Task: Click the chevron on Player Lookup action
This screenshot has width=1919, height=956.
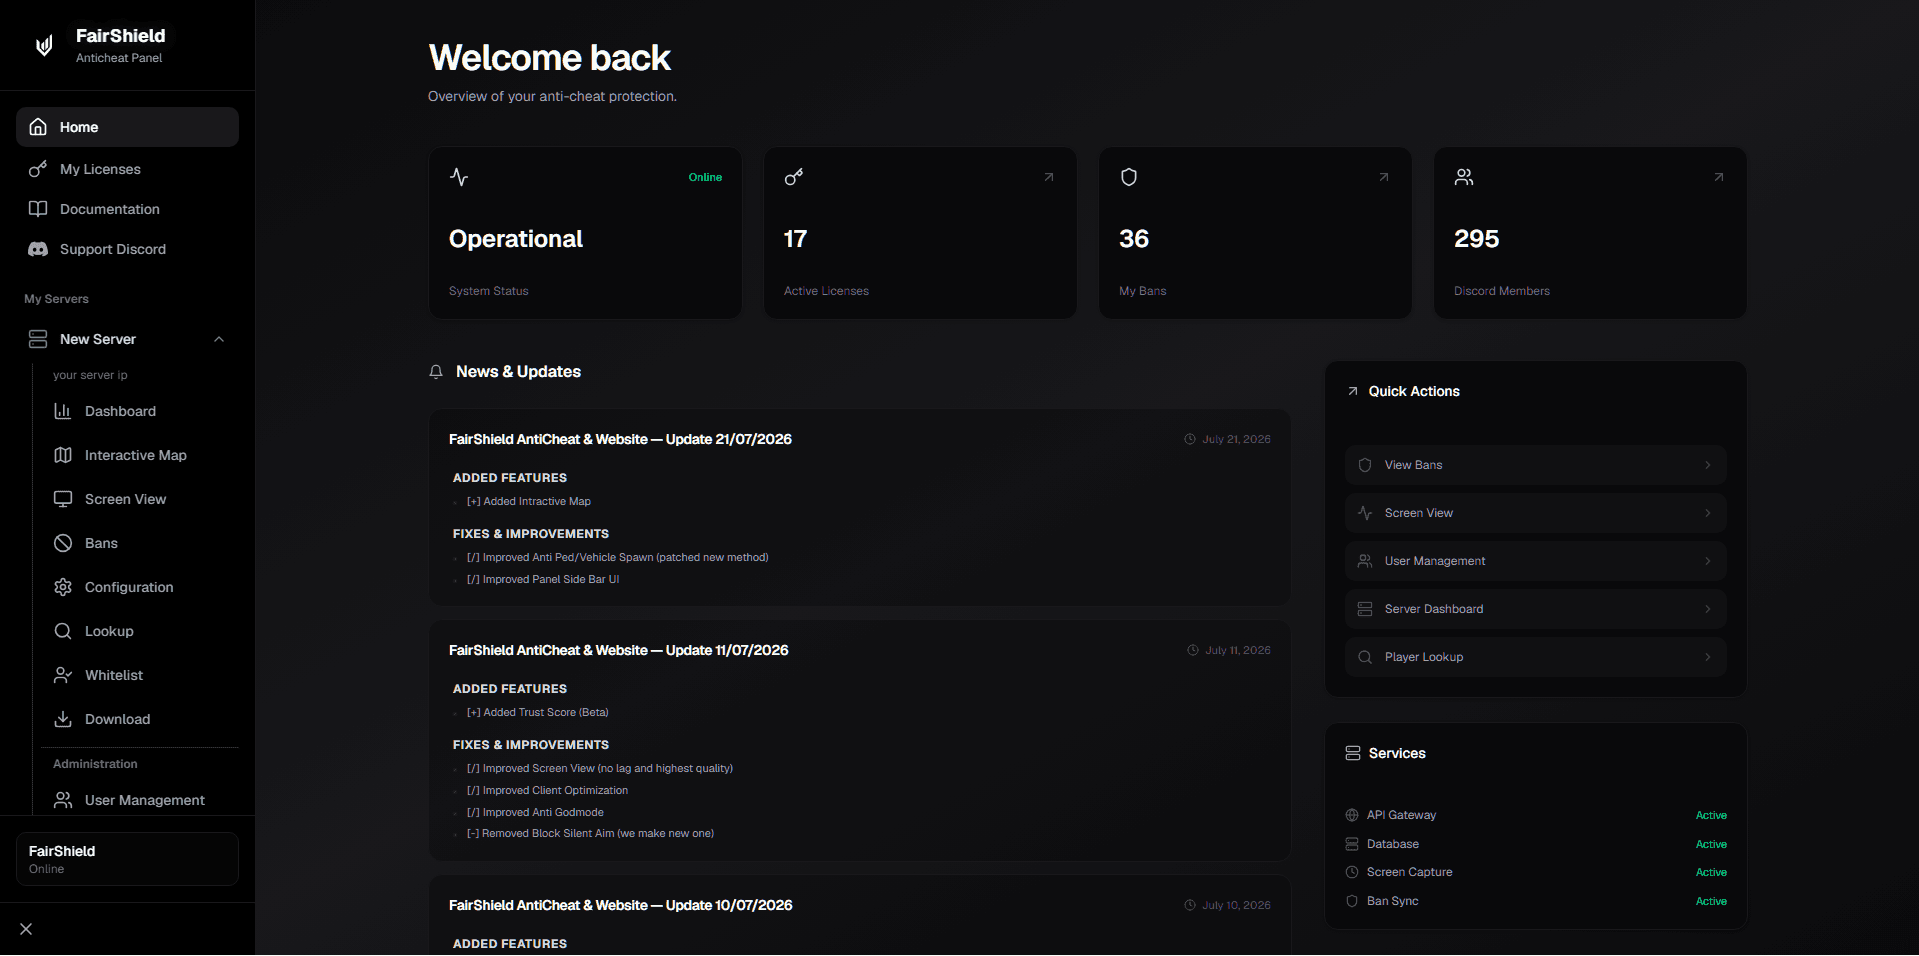Action: point(1708,657)
